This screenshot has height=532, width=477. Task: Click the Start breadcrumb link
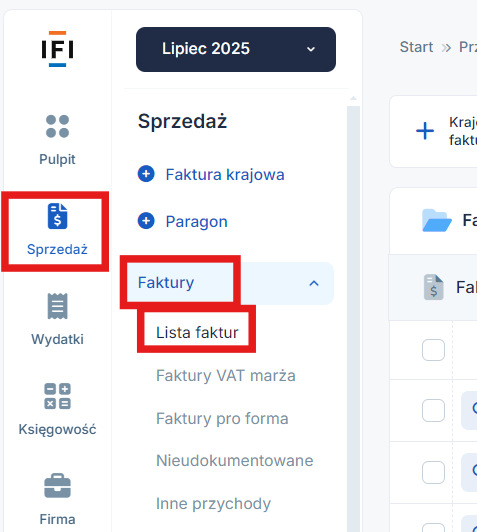[x=416, y=47]
